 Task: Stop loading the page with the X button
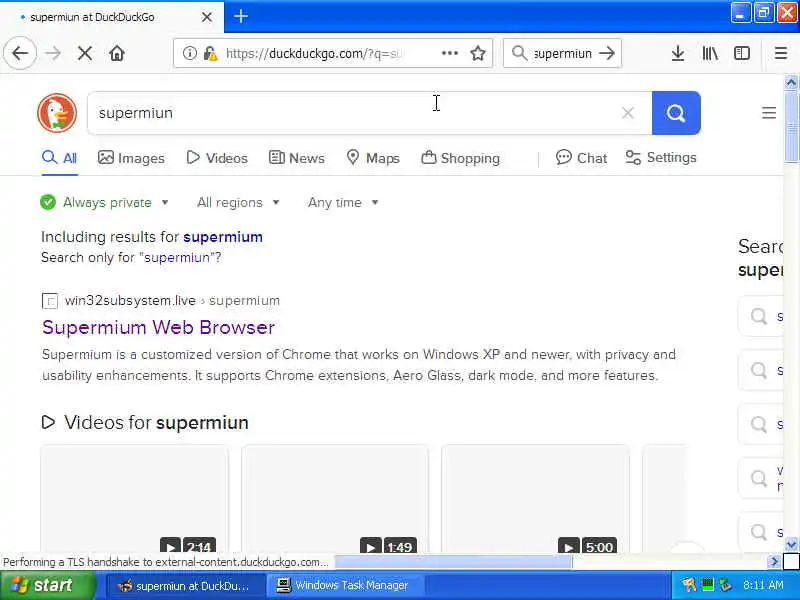click(85, 53)
